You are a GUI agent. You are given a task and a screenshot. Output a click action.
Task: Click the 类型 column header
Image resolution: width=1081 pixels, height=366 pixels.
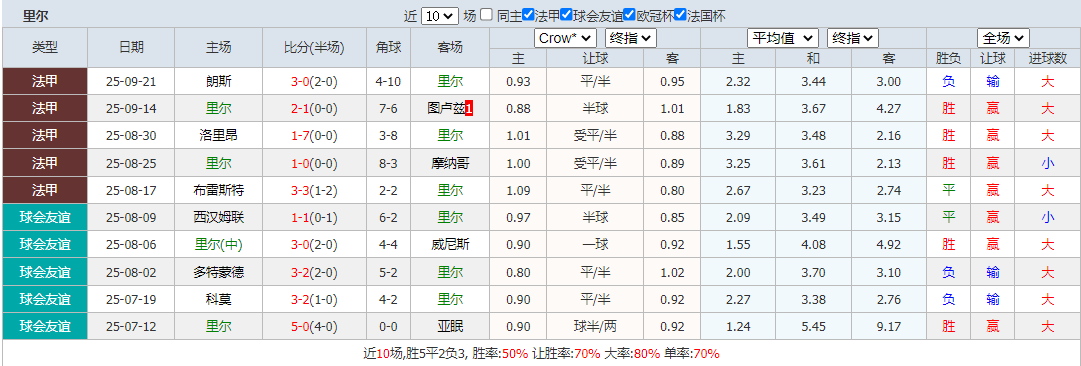45,48
